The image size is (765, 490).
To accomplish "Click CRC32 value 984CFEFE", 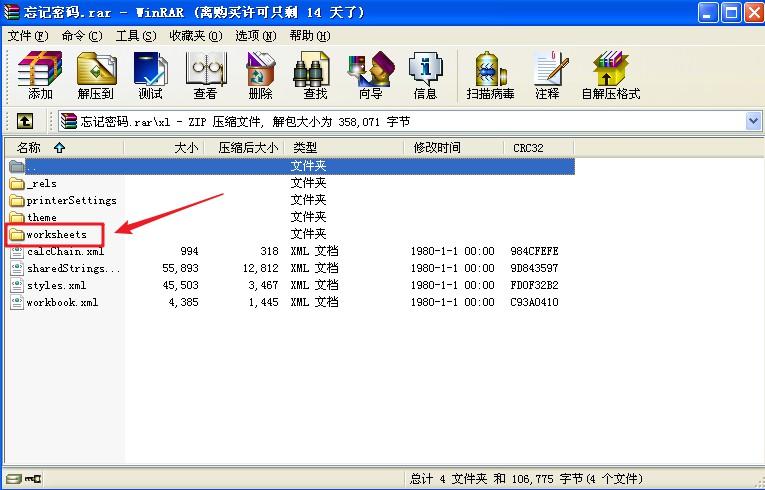I will click(x=534, y=251).
